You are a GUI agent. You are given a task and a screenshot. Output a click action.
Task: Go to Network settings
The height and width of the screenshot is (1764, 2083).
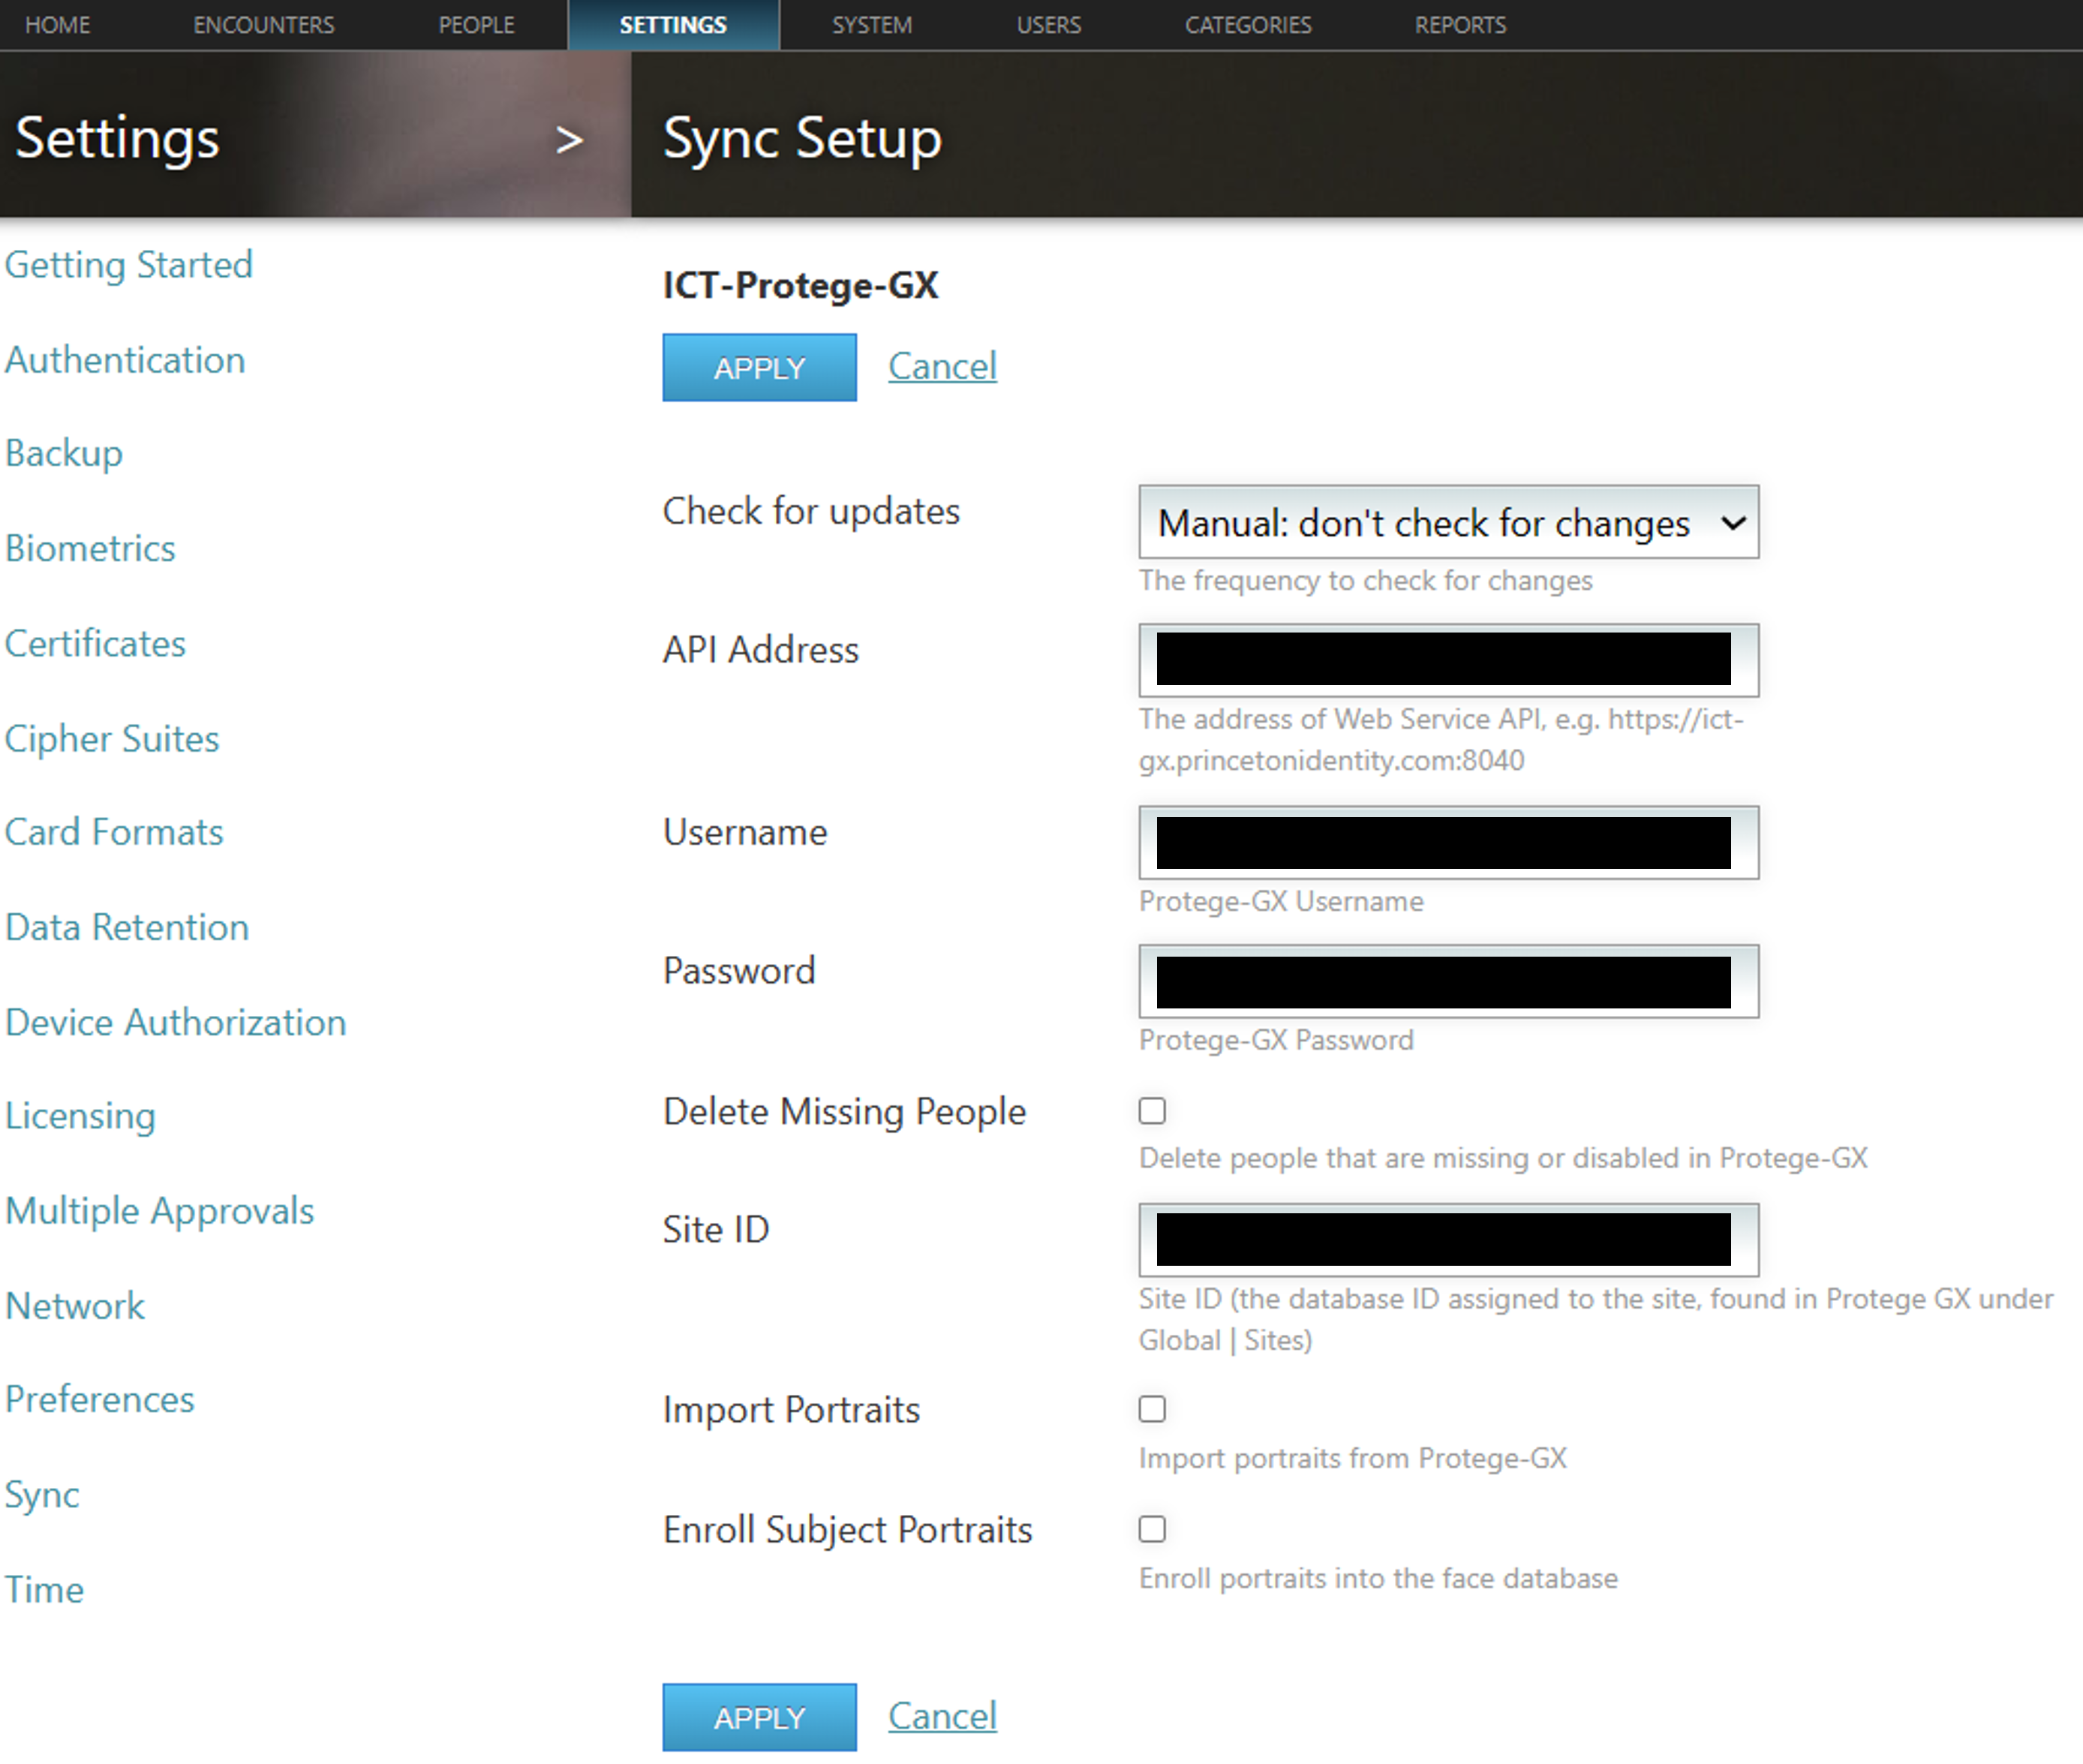click(75, 1306)
